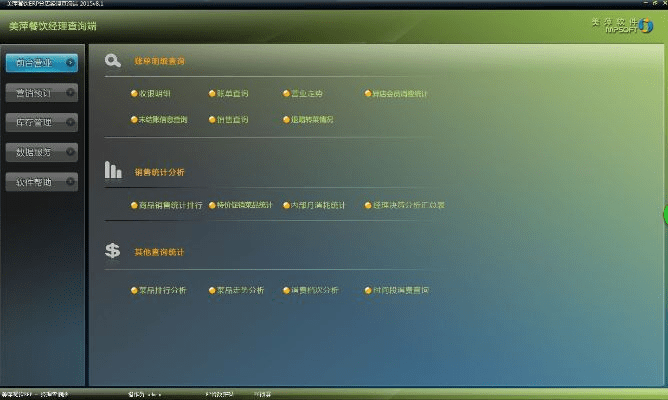Select the 前台营业 sidebar tab
The width and height of the screenshot is (668, 400).
[36, 62]
